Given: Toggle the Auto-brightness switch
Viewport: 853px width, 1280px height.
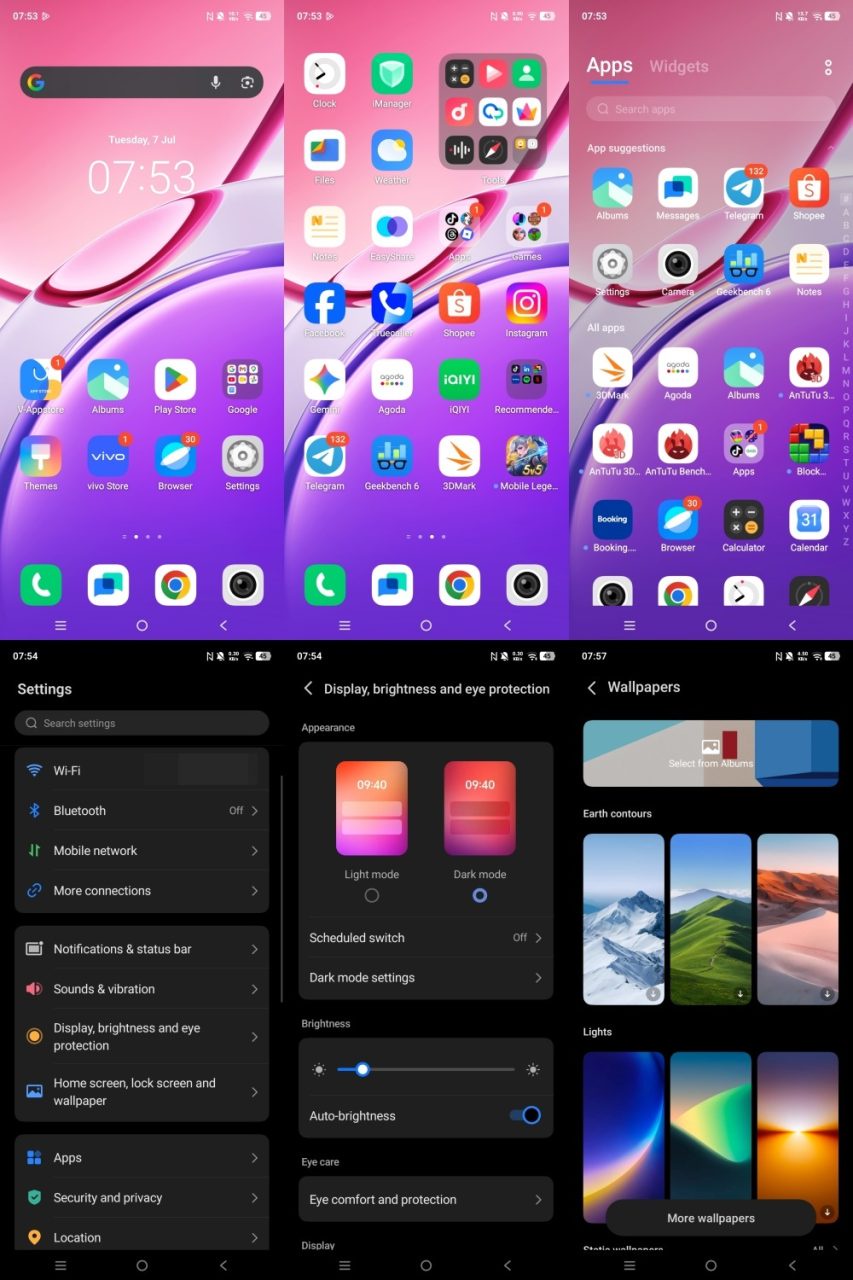Looking at the screenshot, I should click(x=525, y=1115).
